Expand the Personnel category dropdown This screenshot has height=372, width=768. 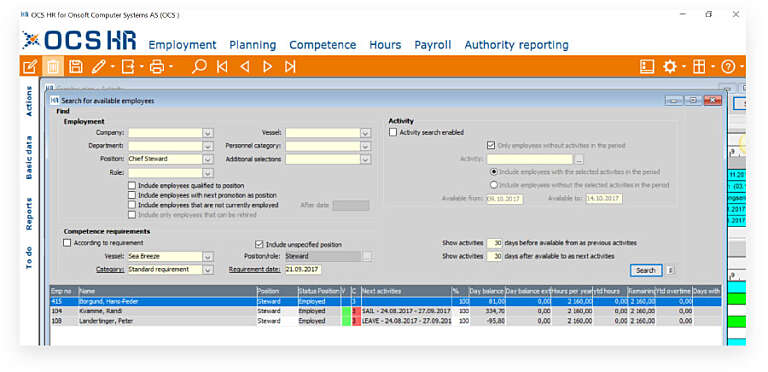(365, 146)
